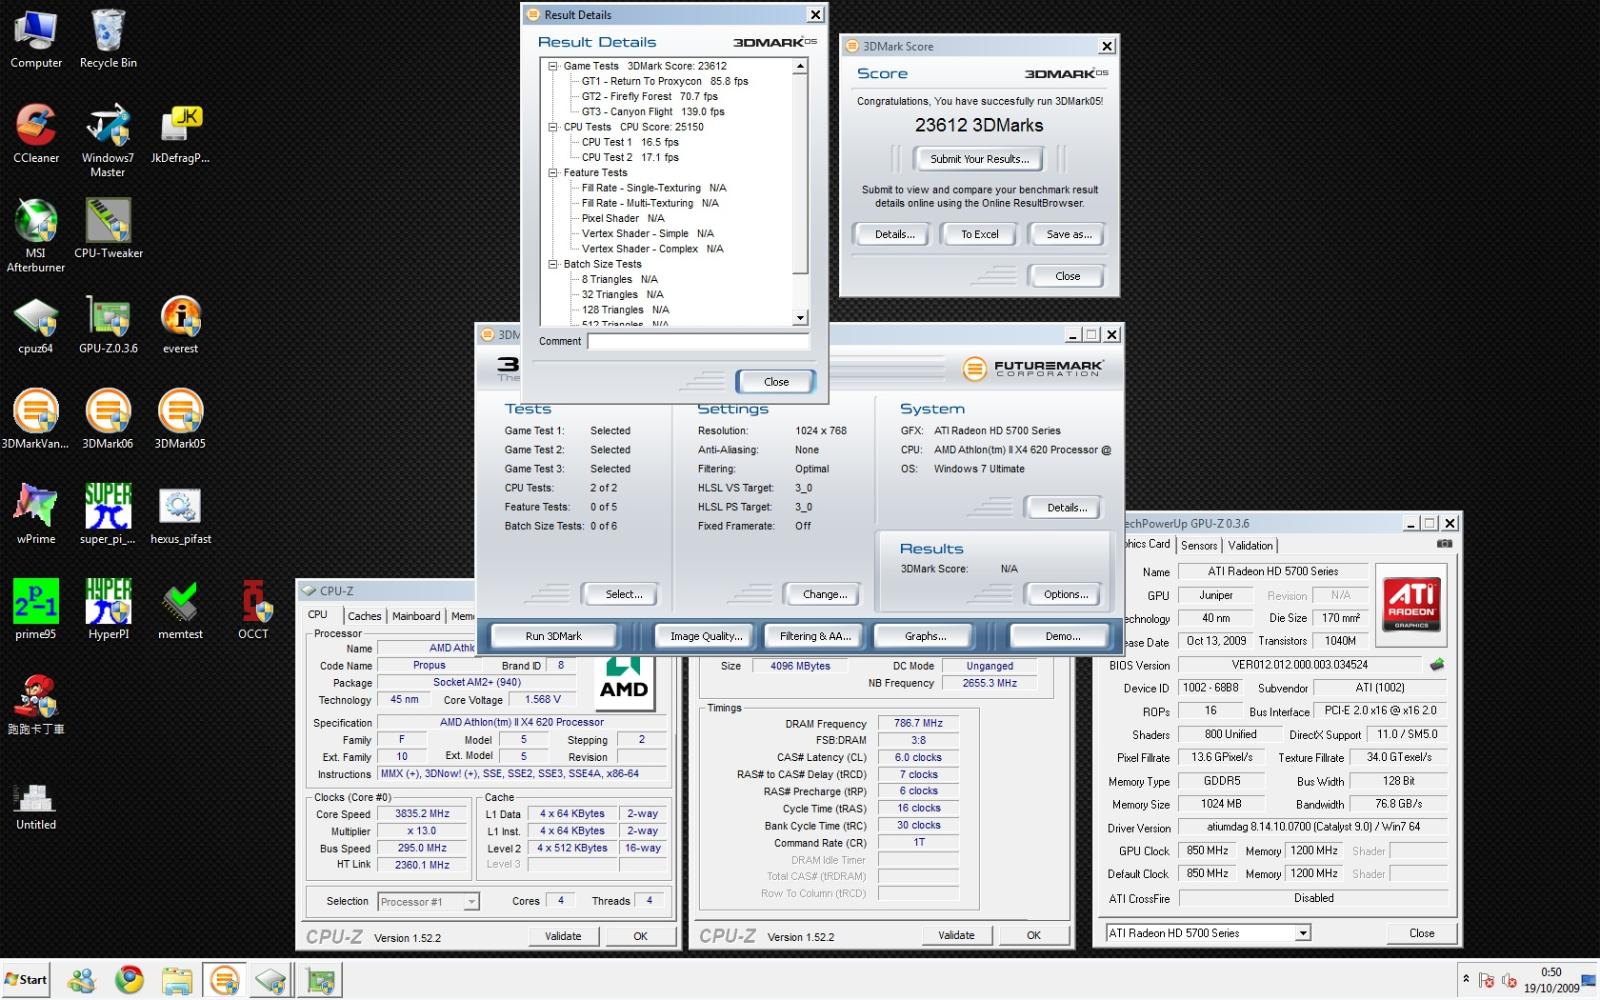Image resolution: width=1600 pixels, height=1000 pixels.
Task: Open wPrime desktop icon
Action: [x=36, y=514]
